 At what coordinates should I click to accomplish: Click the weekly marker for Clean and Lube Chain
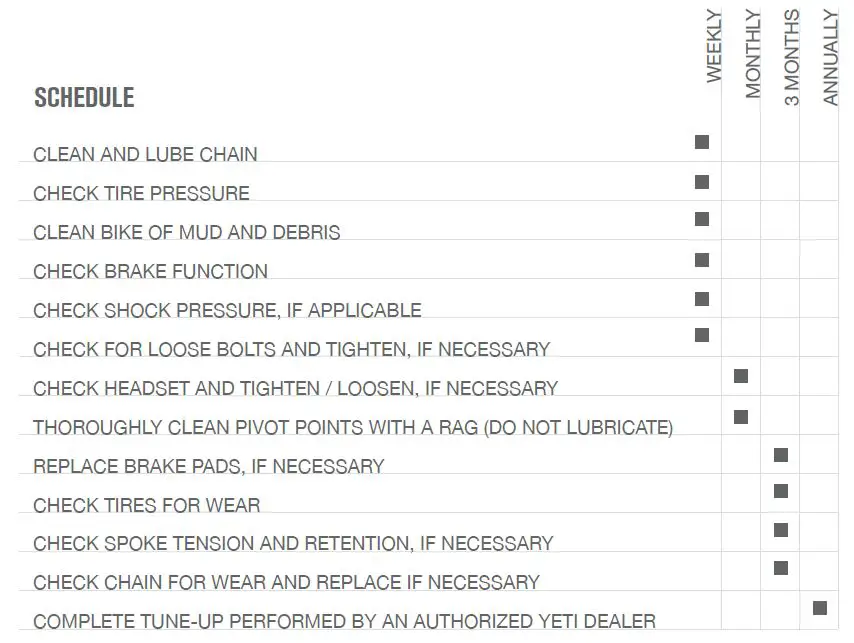tap(702, 142)
